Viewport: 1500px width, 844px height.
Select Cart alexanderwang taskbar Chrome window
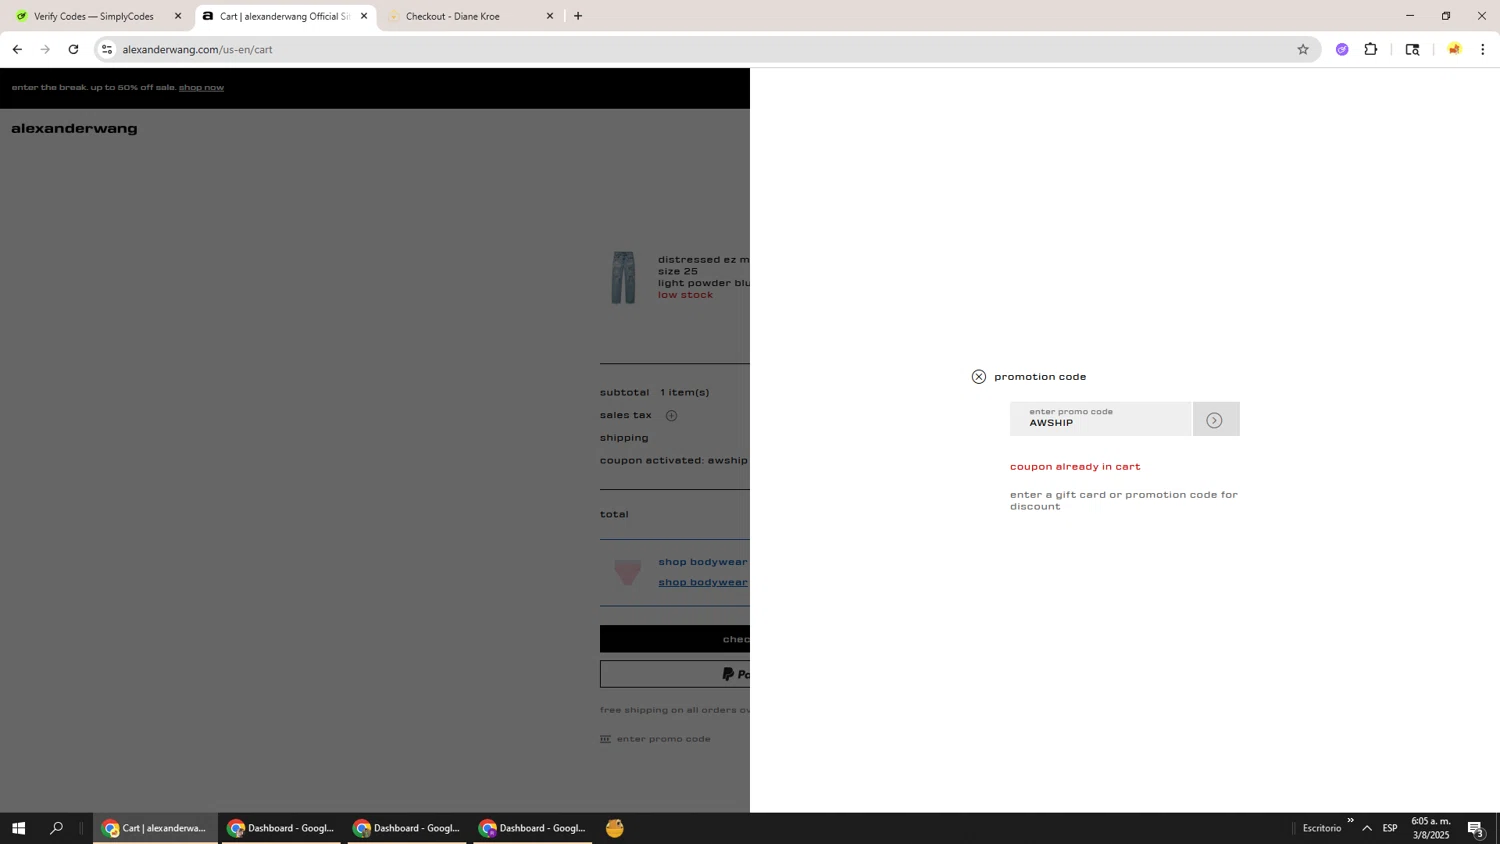(155, 828)
